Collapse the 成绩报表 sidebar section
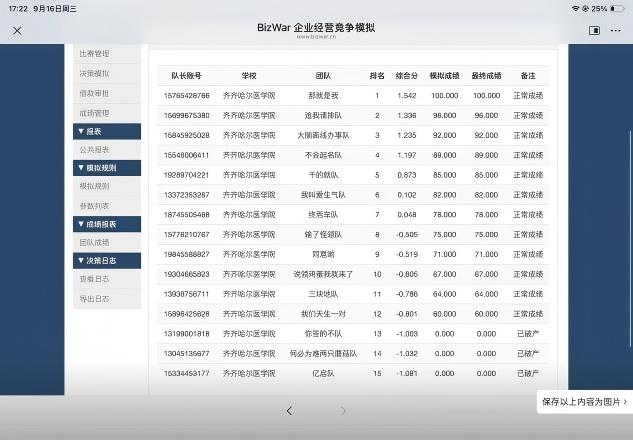The height and width of the screenshot is (440, 633). pyautogui.click(x=107, y=224)
